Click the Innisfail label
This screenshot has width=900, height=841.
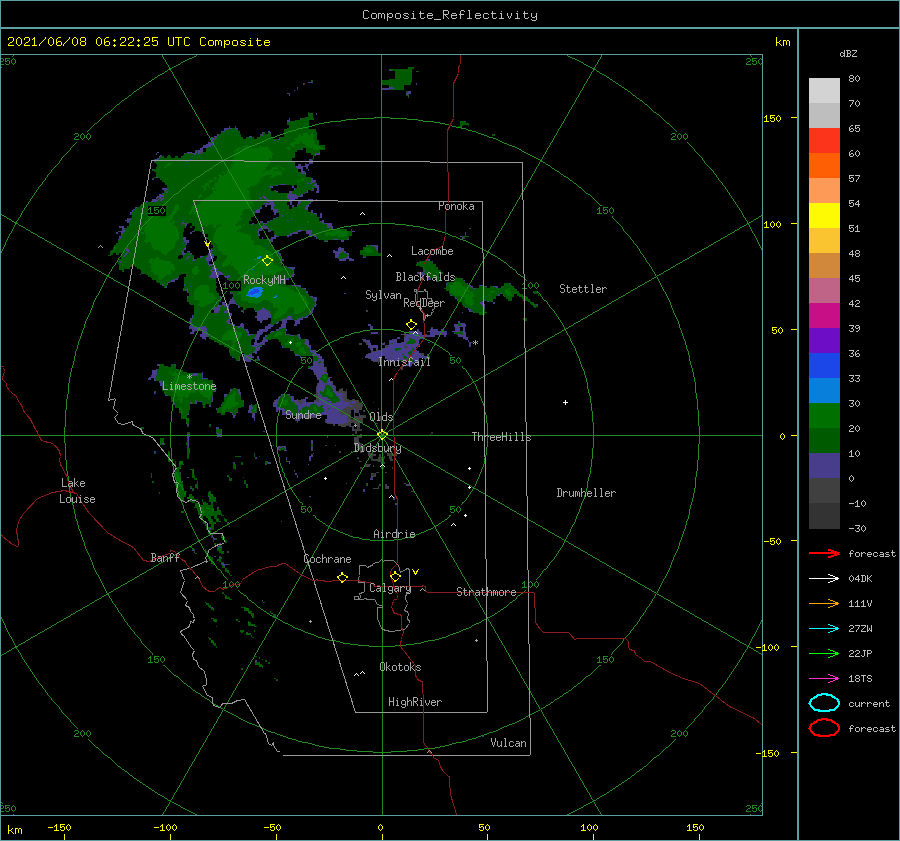pos(404,362)
